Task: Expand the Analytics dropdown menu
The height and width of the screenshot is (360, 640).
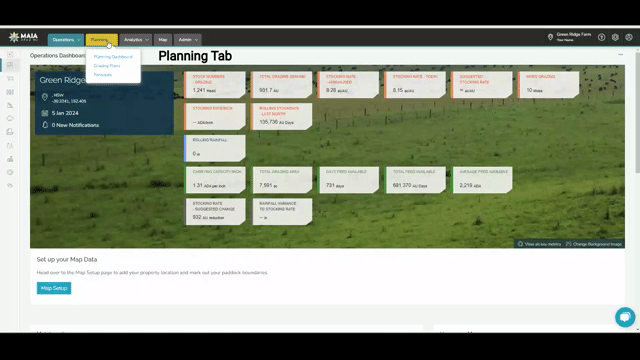Action: click(136, 40)
